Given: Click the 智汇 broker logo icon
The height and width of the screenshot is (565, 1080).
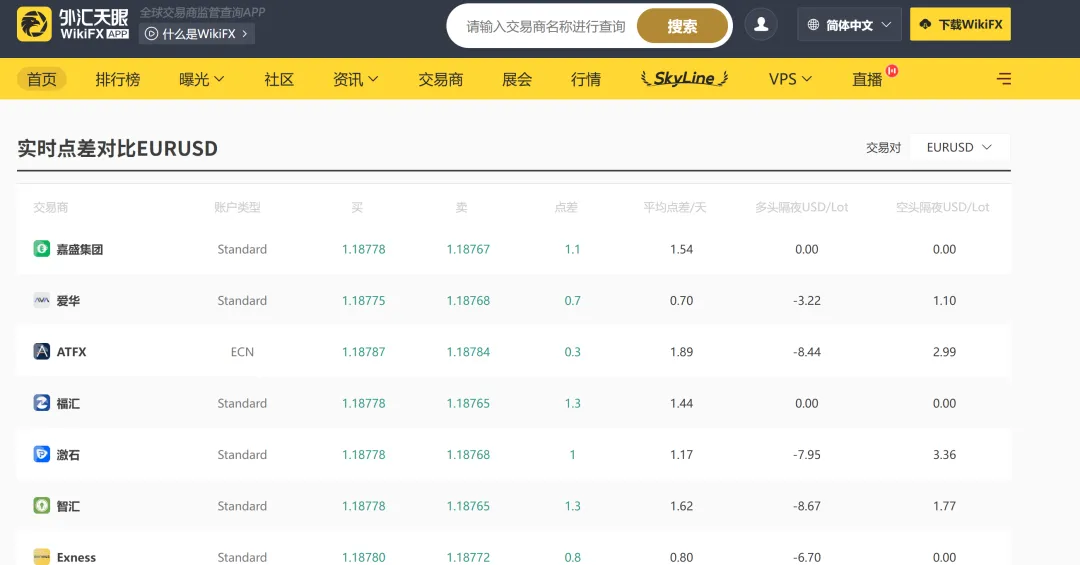Looking at the screenshot, I should [42, 505].
